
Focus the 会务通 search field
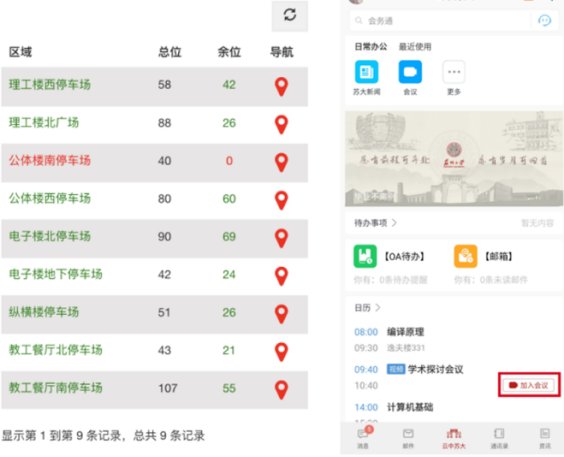pyautogui.click(x=441, y=20)
